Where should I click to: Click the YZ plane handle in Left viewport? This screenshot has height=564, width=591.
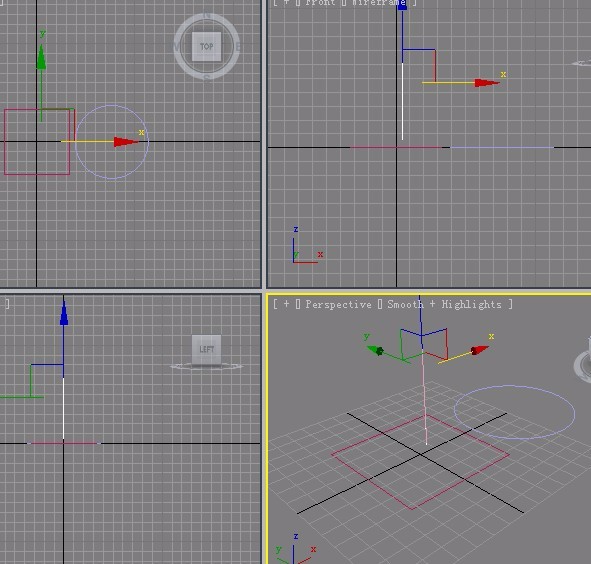tap(47, 380)
